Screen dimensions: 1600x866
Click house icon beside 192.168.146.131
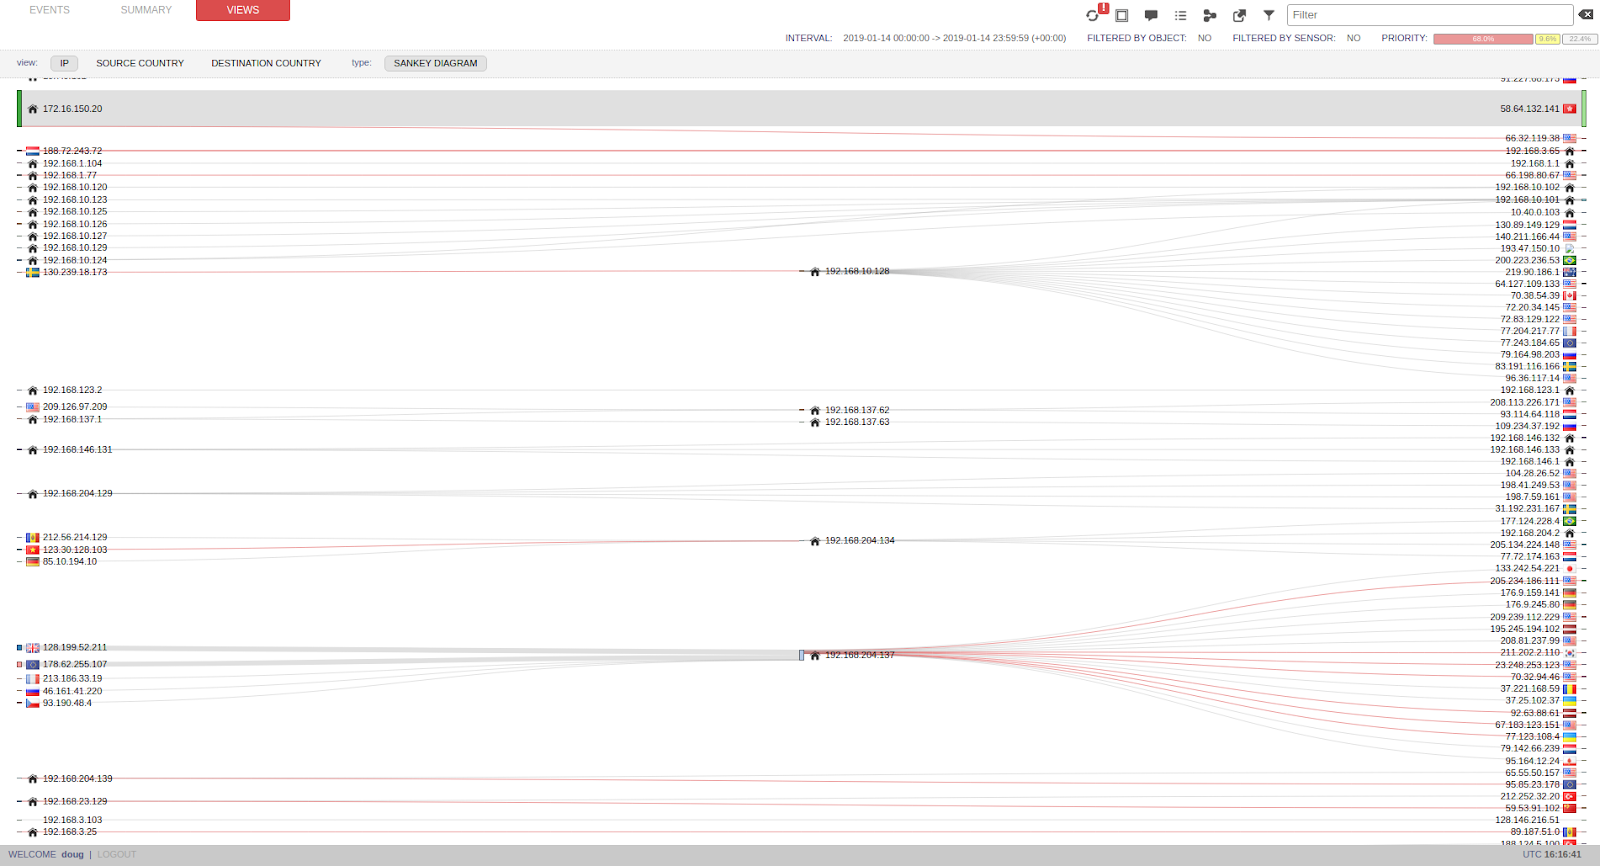coord(32,450)
